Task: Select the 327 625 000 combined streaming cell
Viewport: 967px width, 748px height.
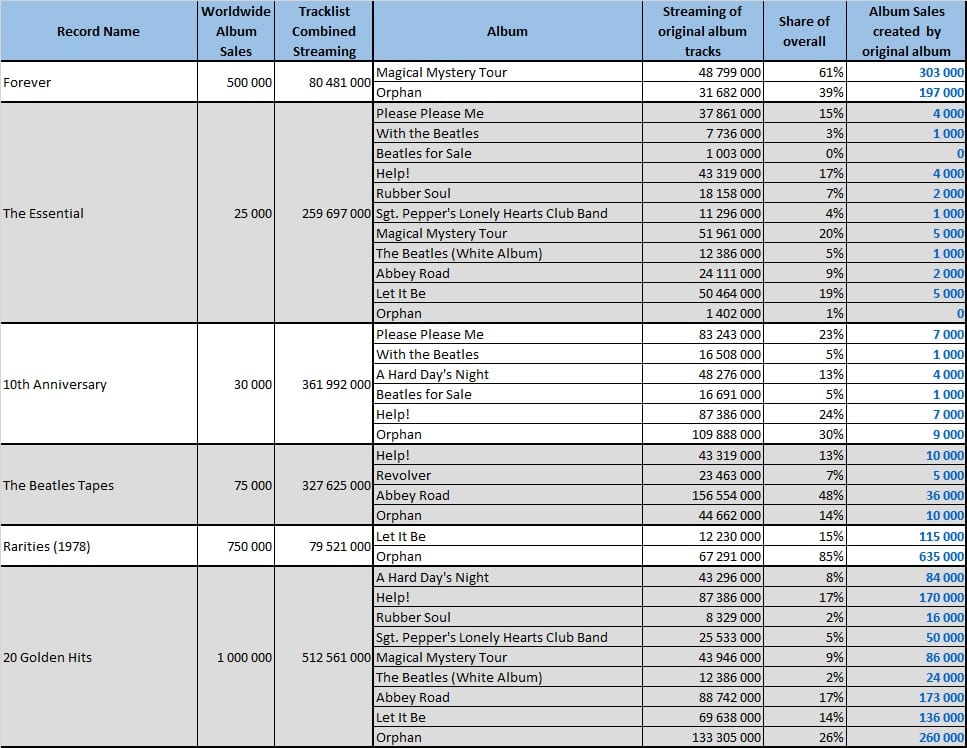Action: (324, 485)
